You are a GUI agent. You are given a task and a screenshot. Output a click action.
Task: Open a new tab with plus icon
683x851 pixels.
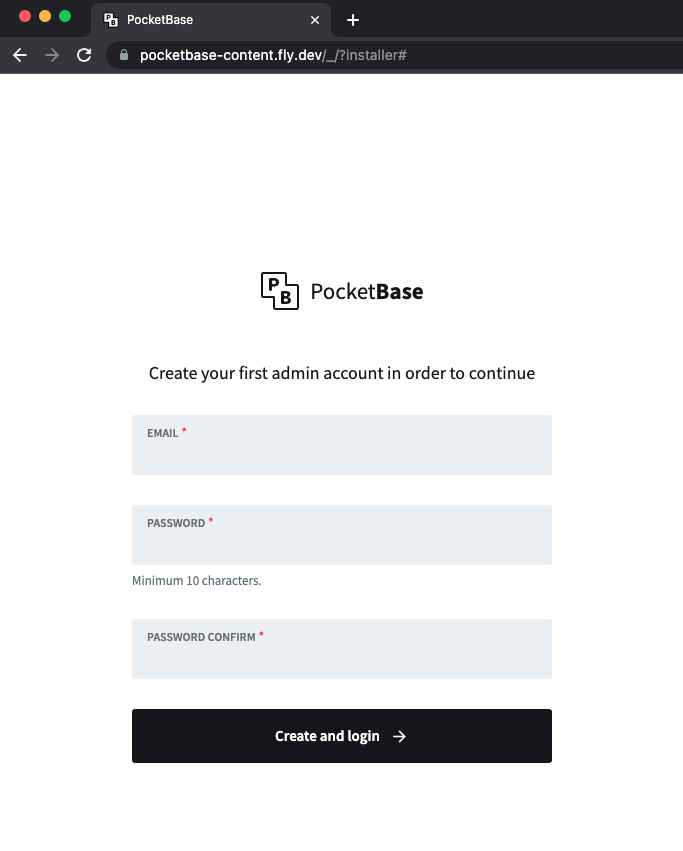353,20
